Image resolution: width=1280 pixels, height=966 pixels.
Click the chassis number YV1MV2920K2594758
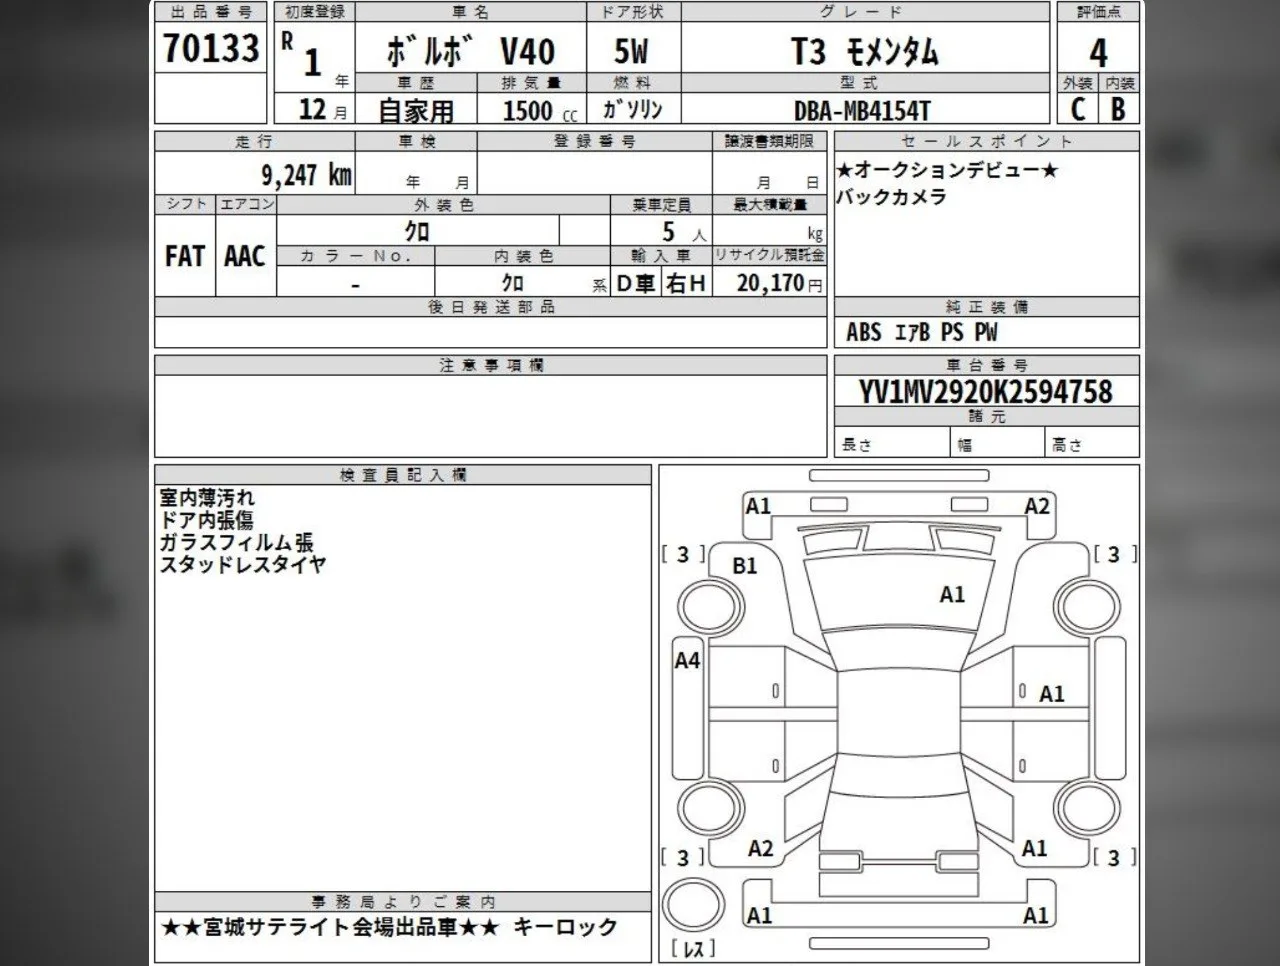tap(986, 392)
